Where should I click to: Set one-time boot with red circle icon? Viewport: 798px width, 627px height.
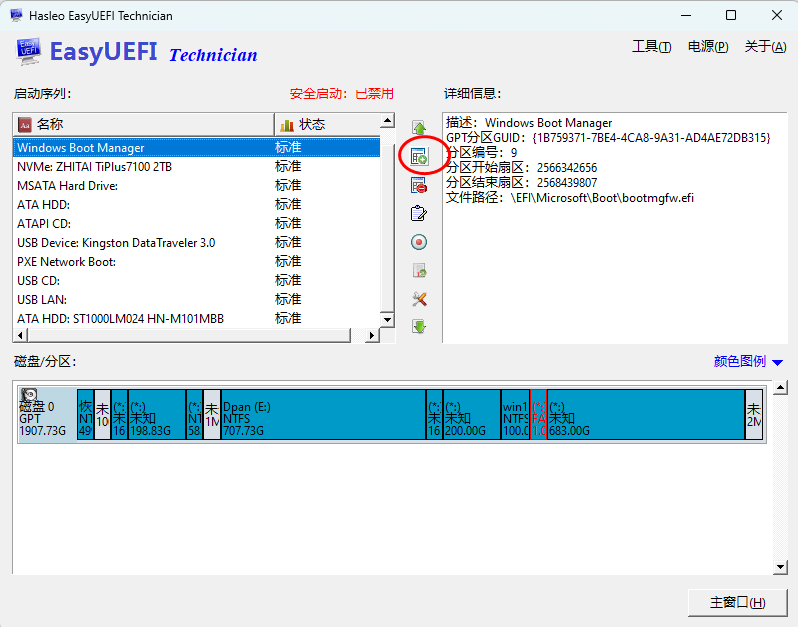[419, 242]
